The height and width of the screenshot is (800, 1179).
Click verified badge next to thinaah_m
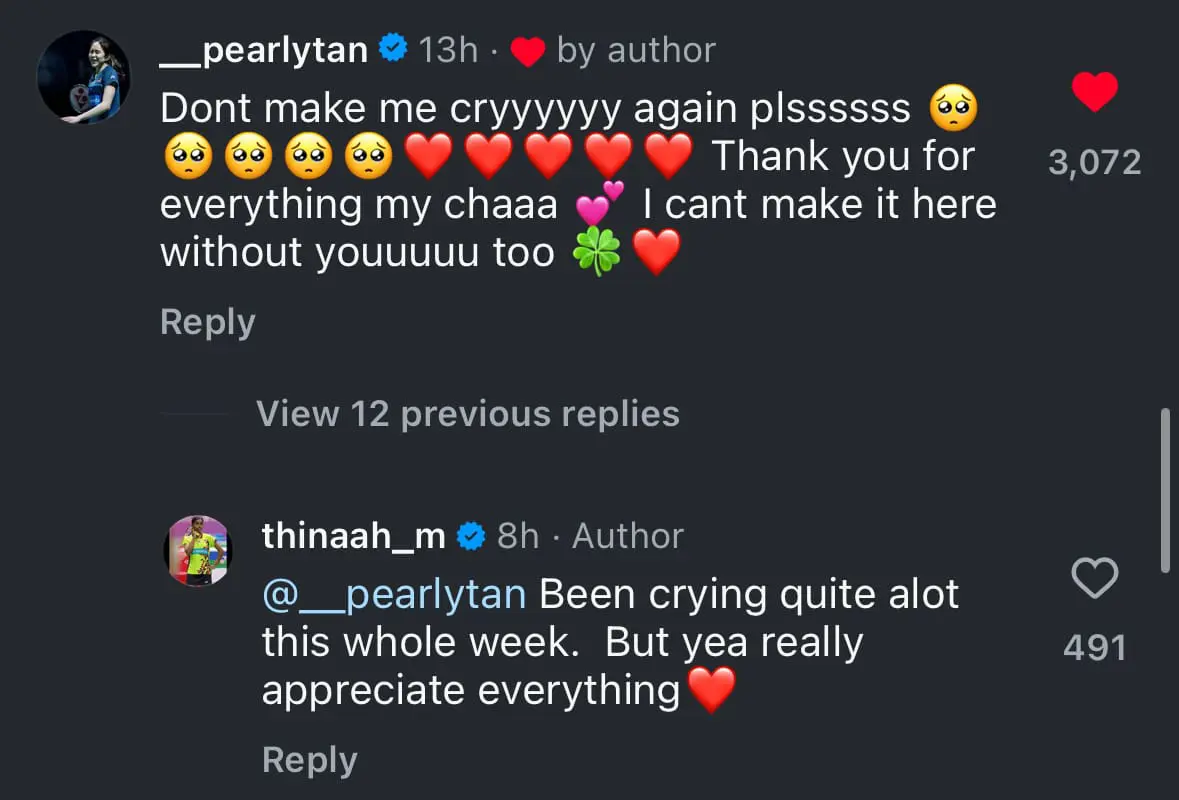click(x=471, y=537)
